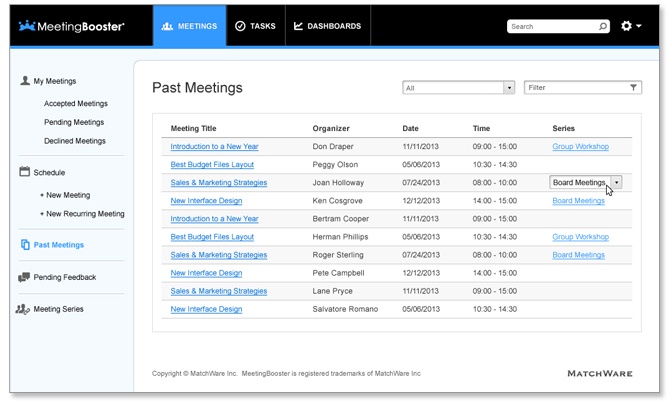The height and width of the screenshot is (404, 669).
Task: Open Lane Pryce's Sales & Marketing Strategies
Action: click(219, 291)
